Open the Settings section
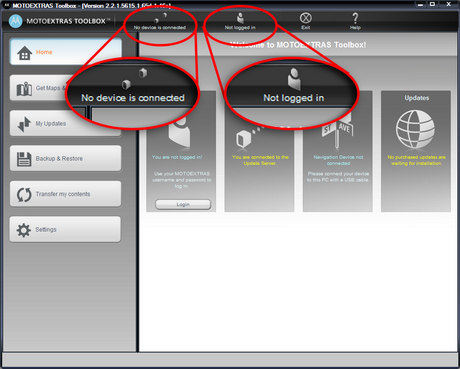Image resolution: width=460 pixels, height=369 pixels. click(x=66, y=229)
